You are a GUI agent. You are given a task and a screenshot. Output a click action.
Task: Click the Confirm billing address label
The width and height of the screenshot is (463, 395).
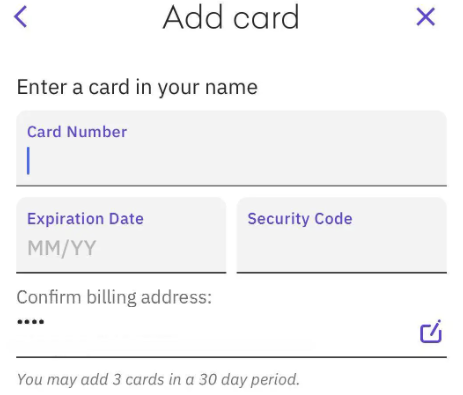pos(114,297)
